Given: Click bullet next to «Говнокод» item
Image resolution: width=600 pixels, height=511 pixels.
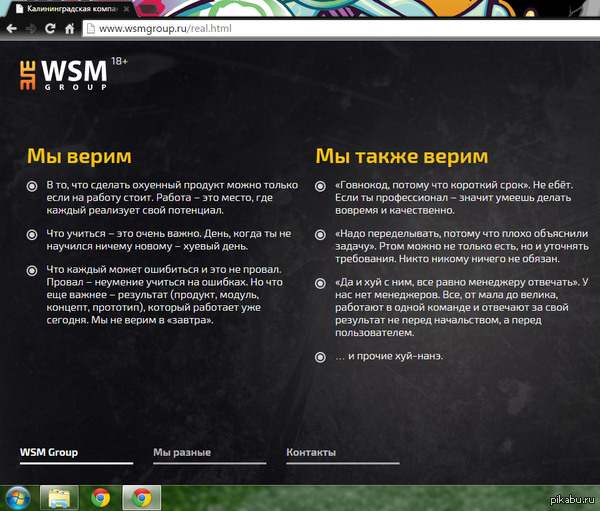Looking at the screenshot, I should [320, 186].
